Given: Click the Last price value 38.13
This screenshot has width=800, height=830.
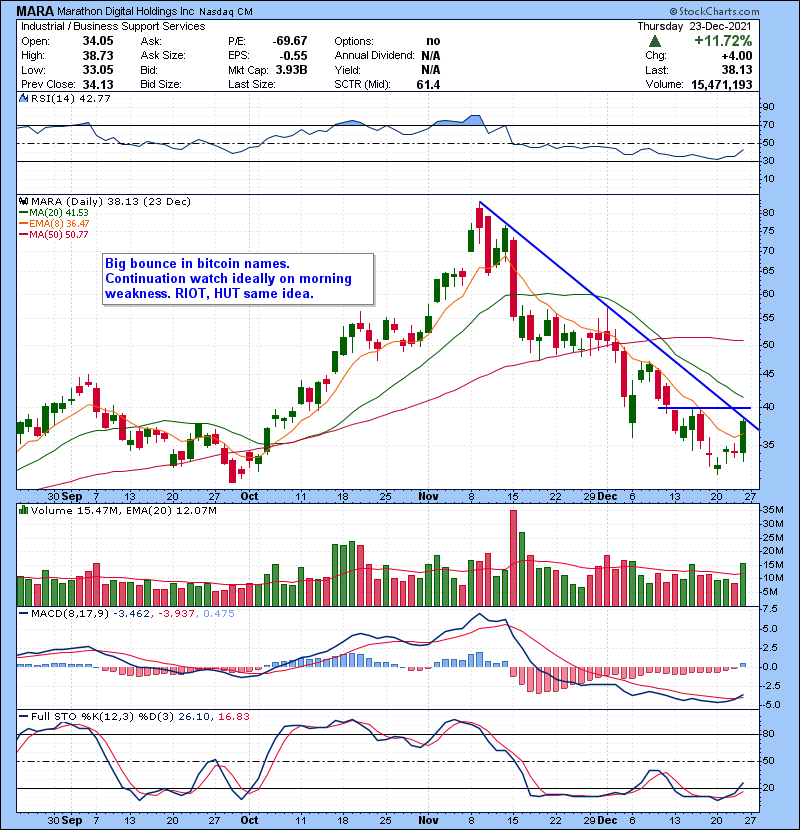Looking at the screenshot, I should (736, 70).
